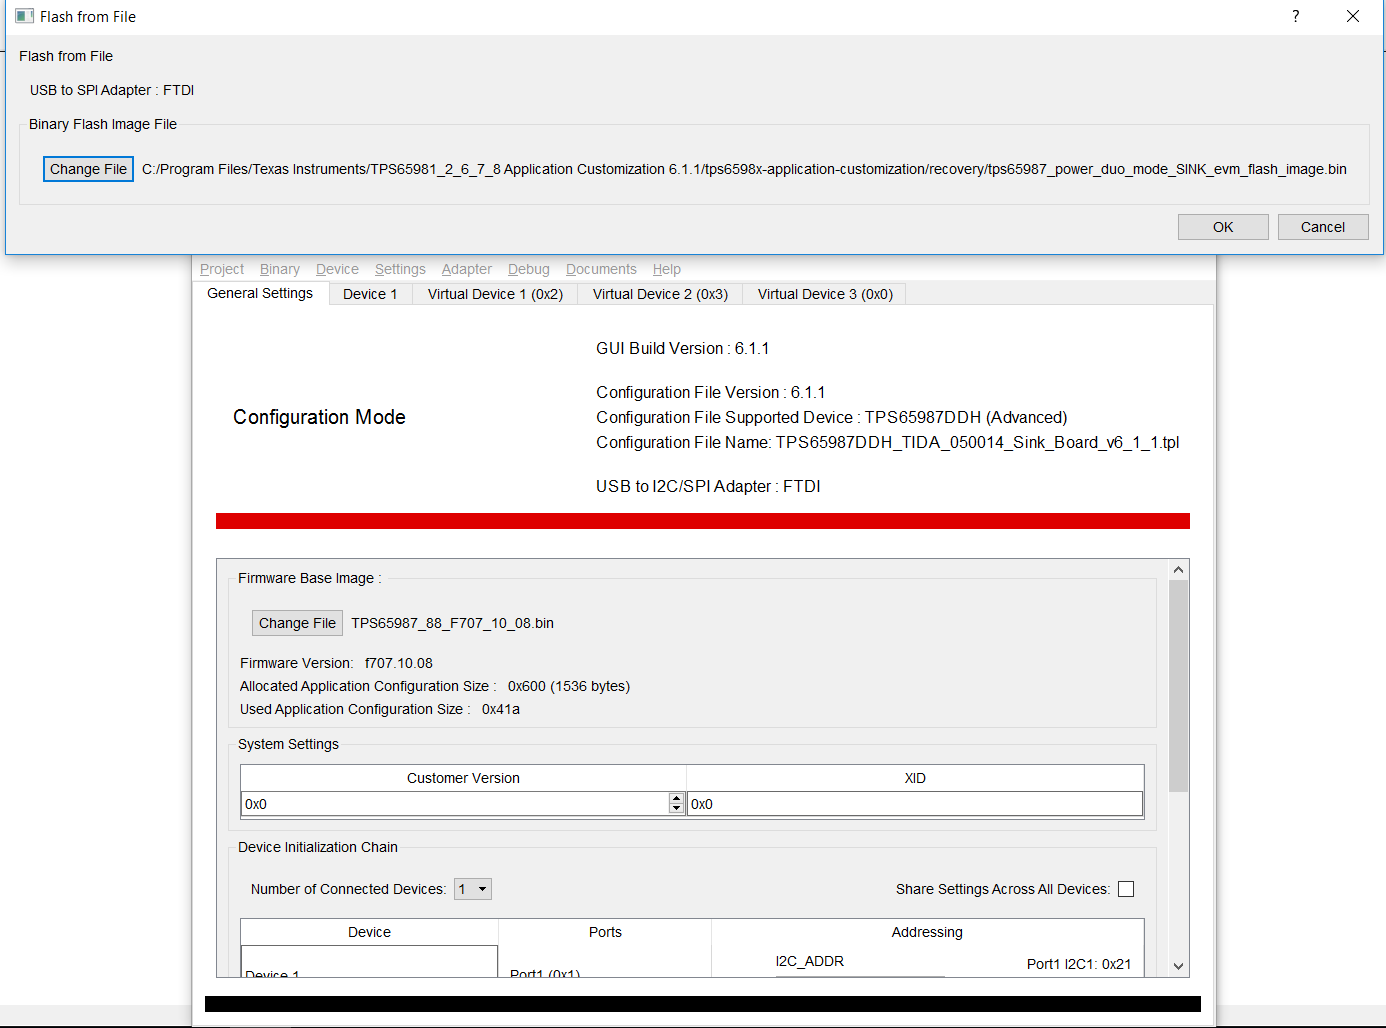The image size is (1386, 1028).
Task: Confirm the flash dialog with OK
Action: click(1223, 227)
